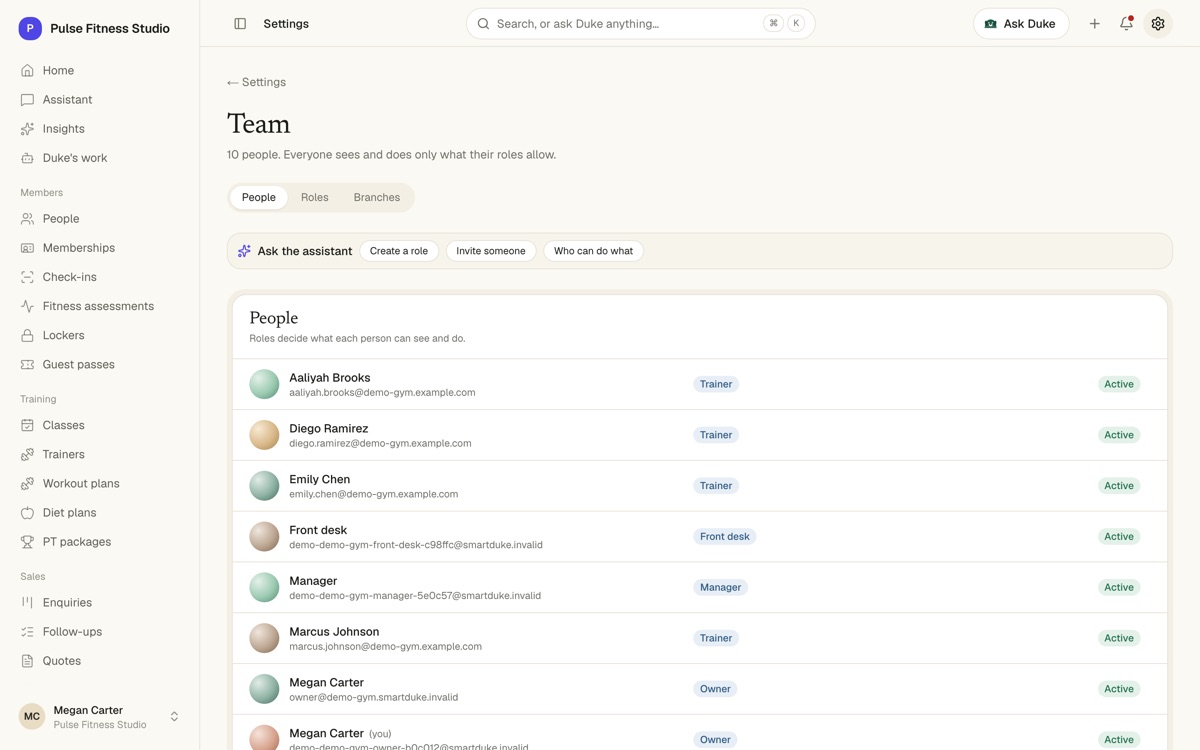Click the Create a role button
1200x750 pixels.
point(399,251)
